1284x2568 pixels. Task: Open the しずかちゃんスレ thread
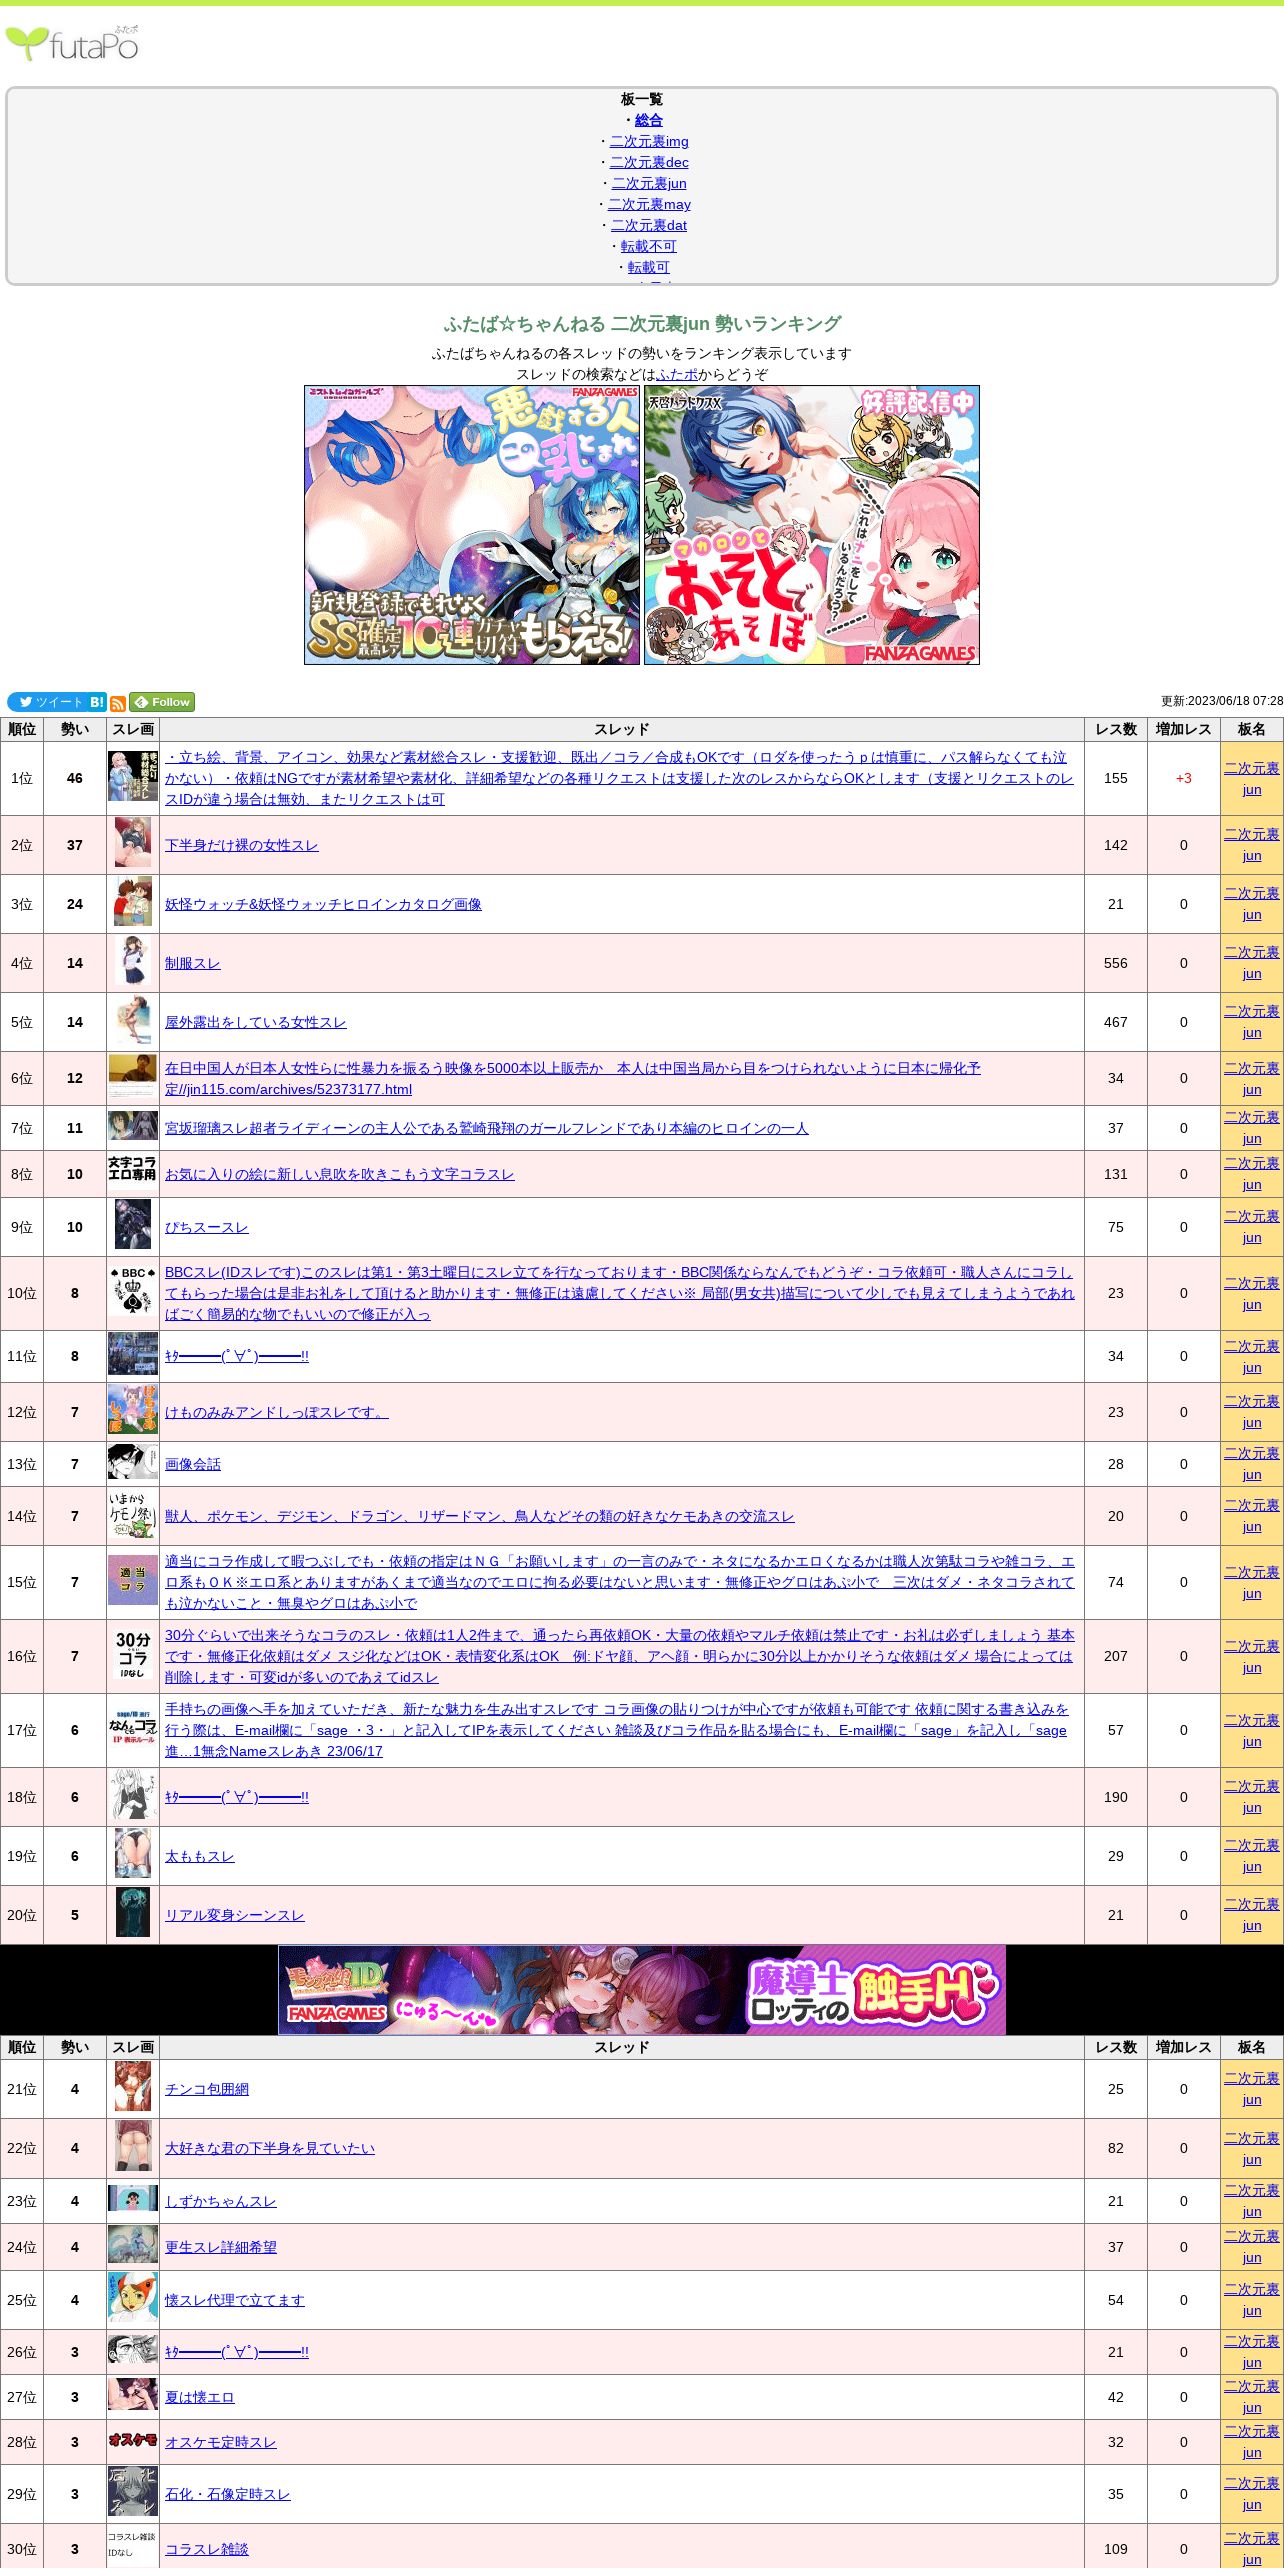click(221, 2201)
